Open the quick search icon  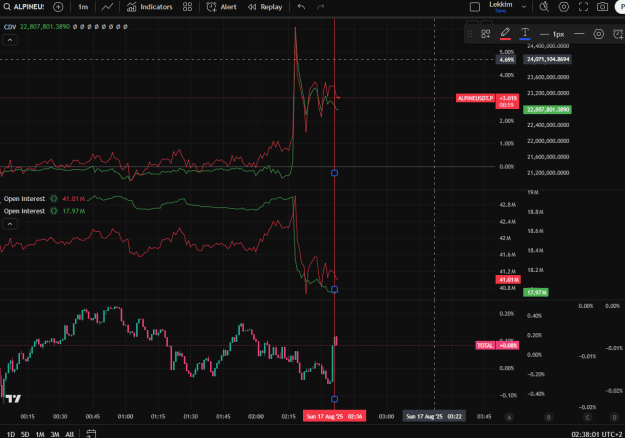coord(544,7)
